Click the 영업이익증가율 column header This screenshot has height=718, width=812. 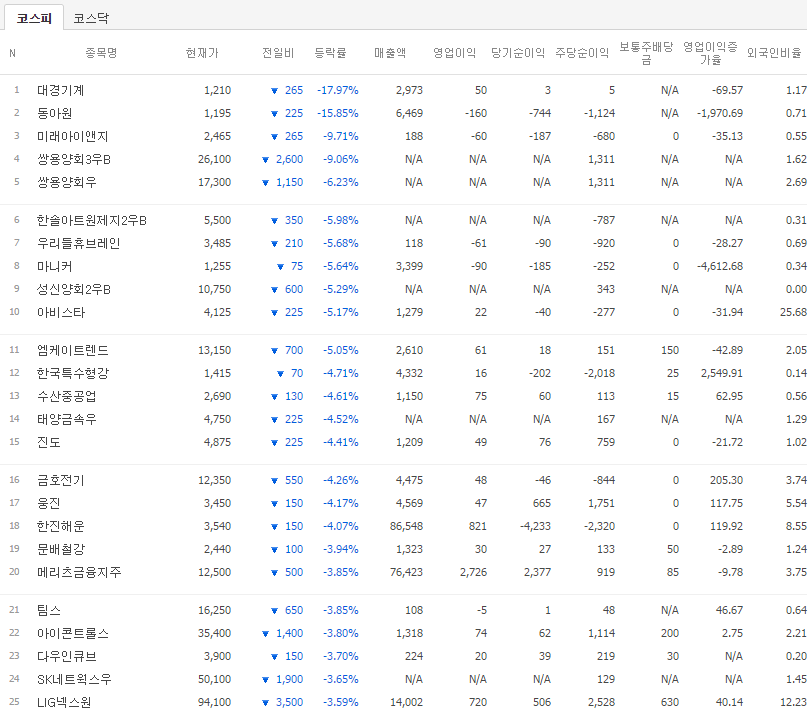[x=710, y=53]
